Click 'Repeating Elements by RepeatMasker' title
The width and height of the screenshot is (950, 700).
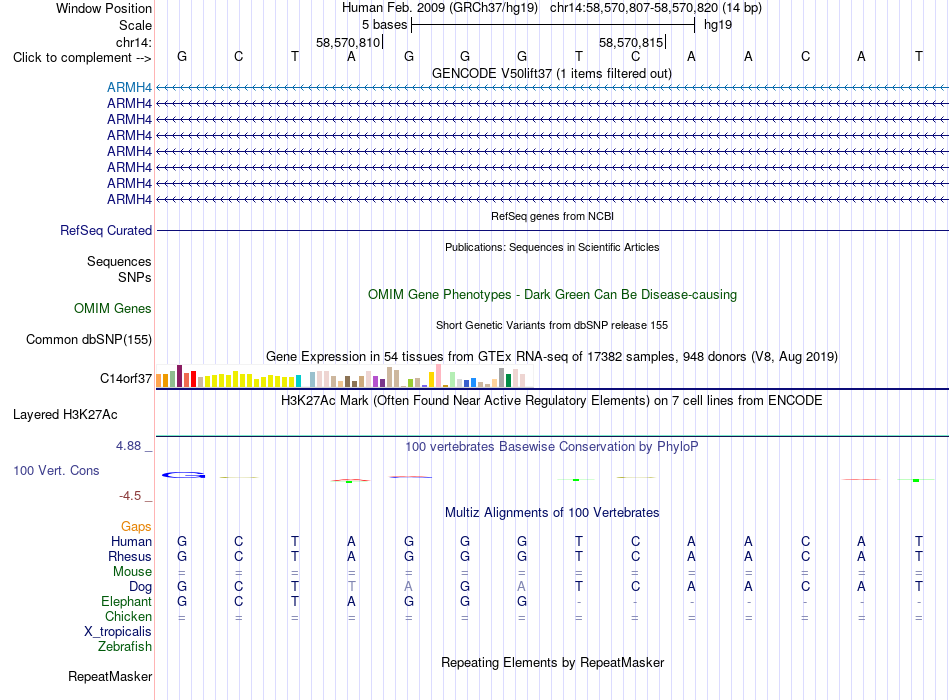pos(553,662)
